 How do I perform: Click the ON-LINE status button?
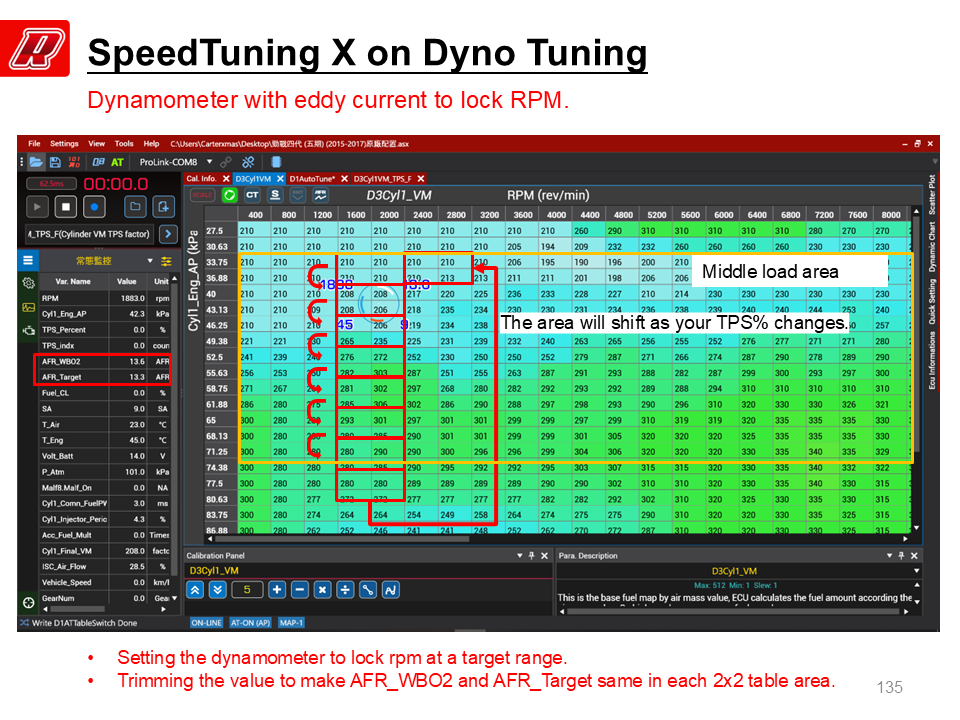[206, 623]
